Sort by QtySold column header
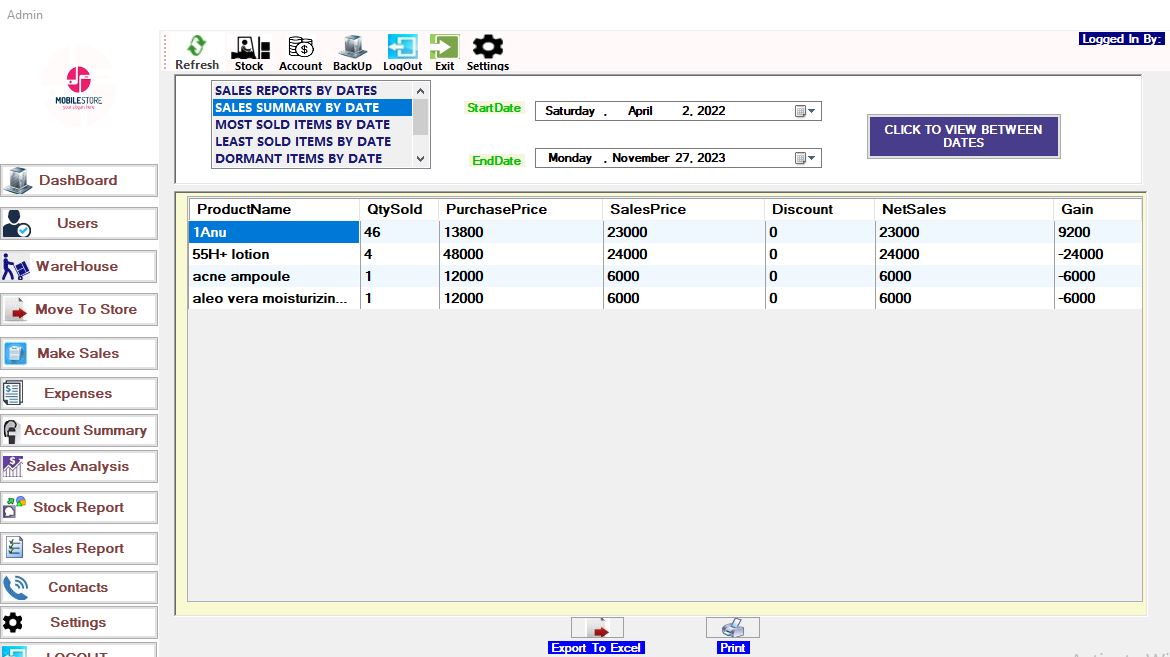The image size is (1170, 657). point(400,210)
